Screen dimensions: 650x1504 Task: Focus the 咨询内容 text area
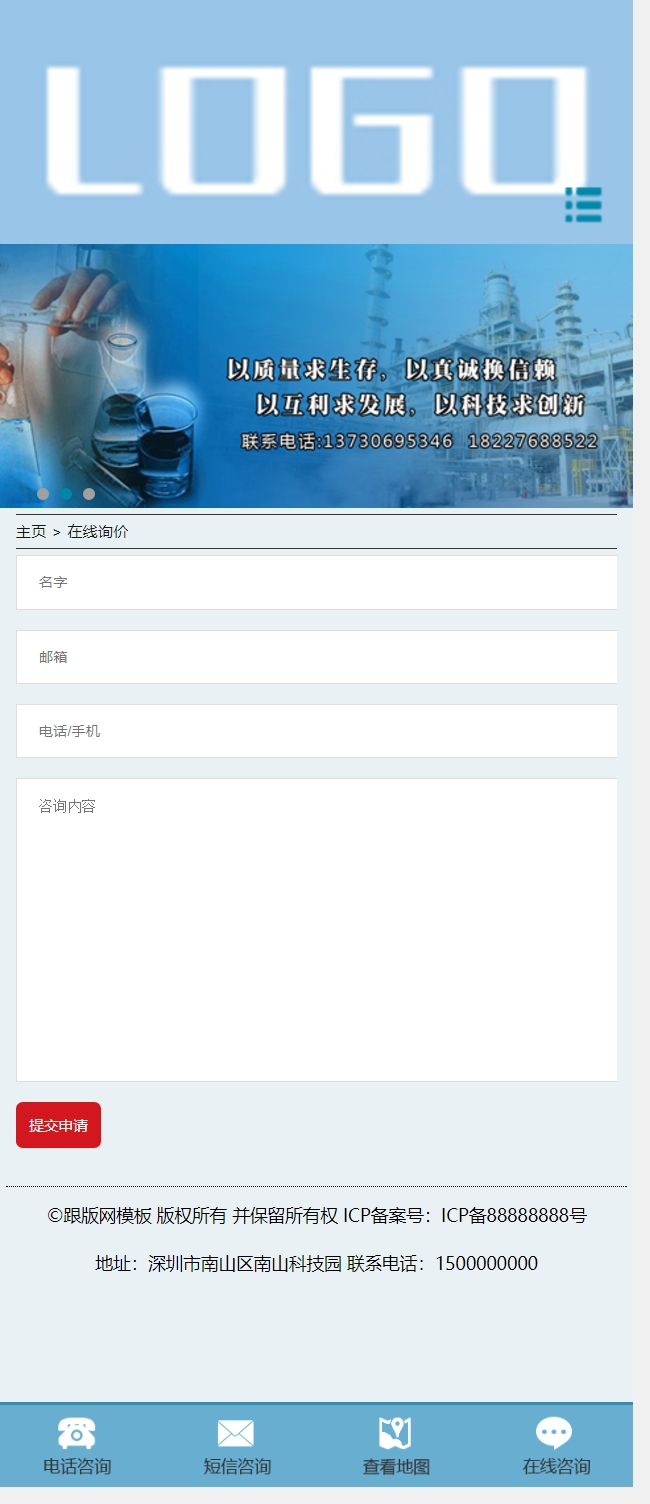pos(316,930)
